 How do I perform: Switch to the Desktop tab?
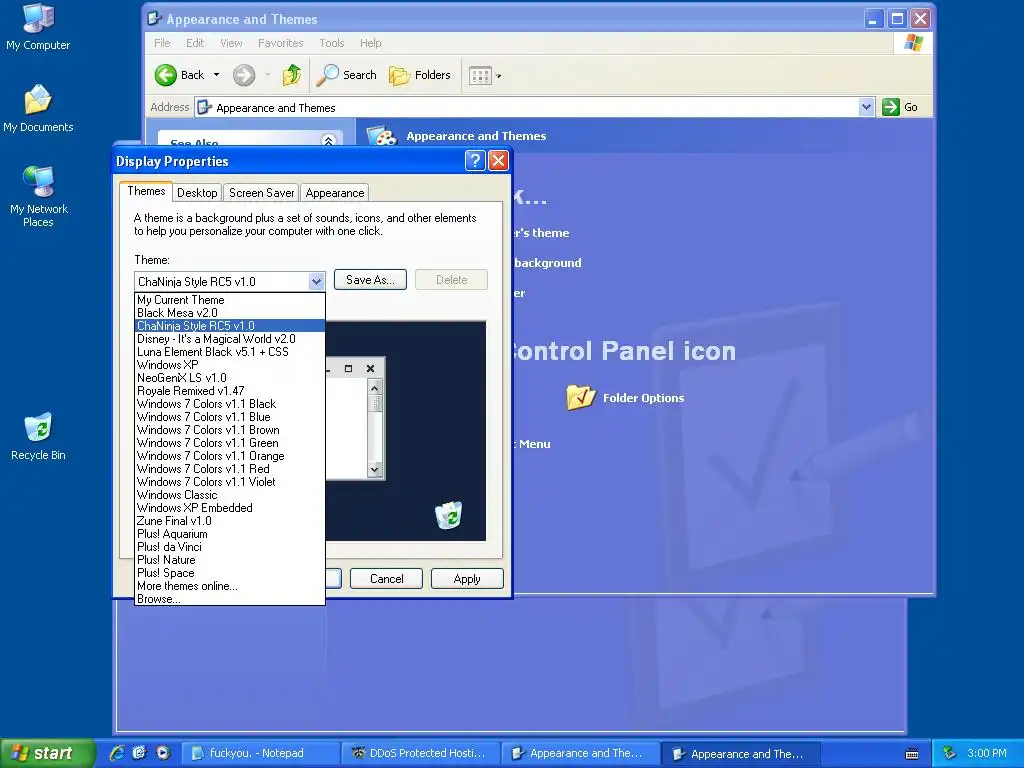(x=197, y=193)
